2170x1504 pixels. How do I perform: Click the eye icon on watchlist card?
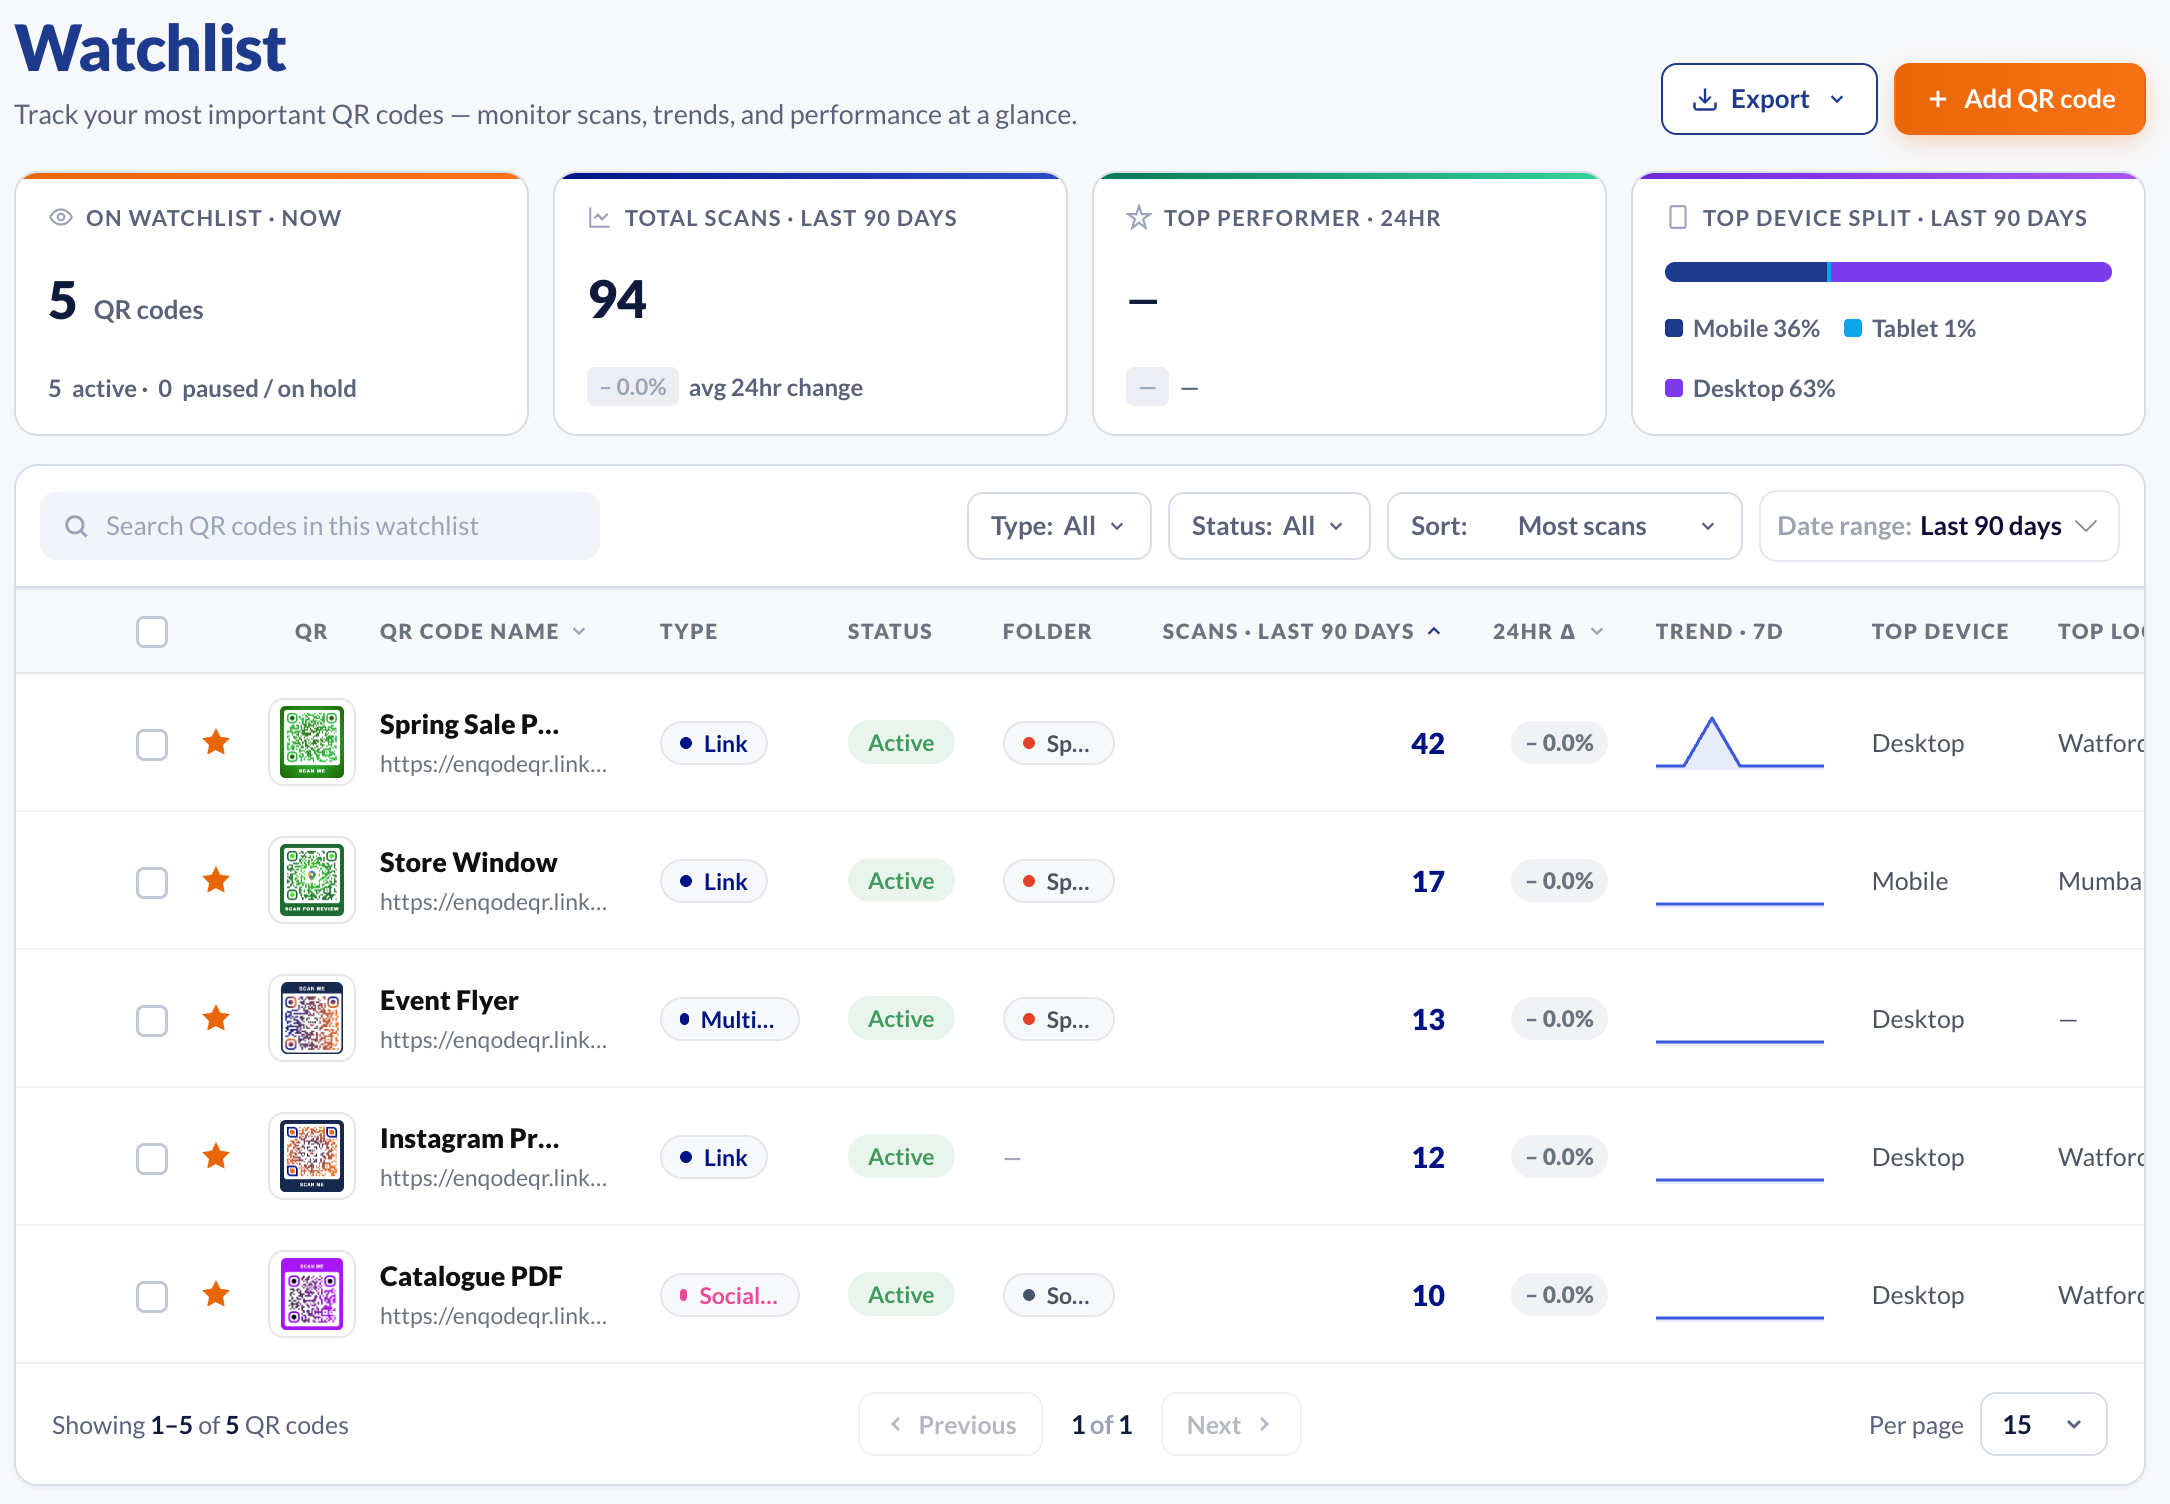(x=61, y=217)
